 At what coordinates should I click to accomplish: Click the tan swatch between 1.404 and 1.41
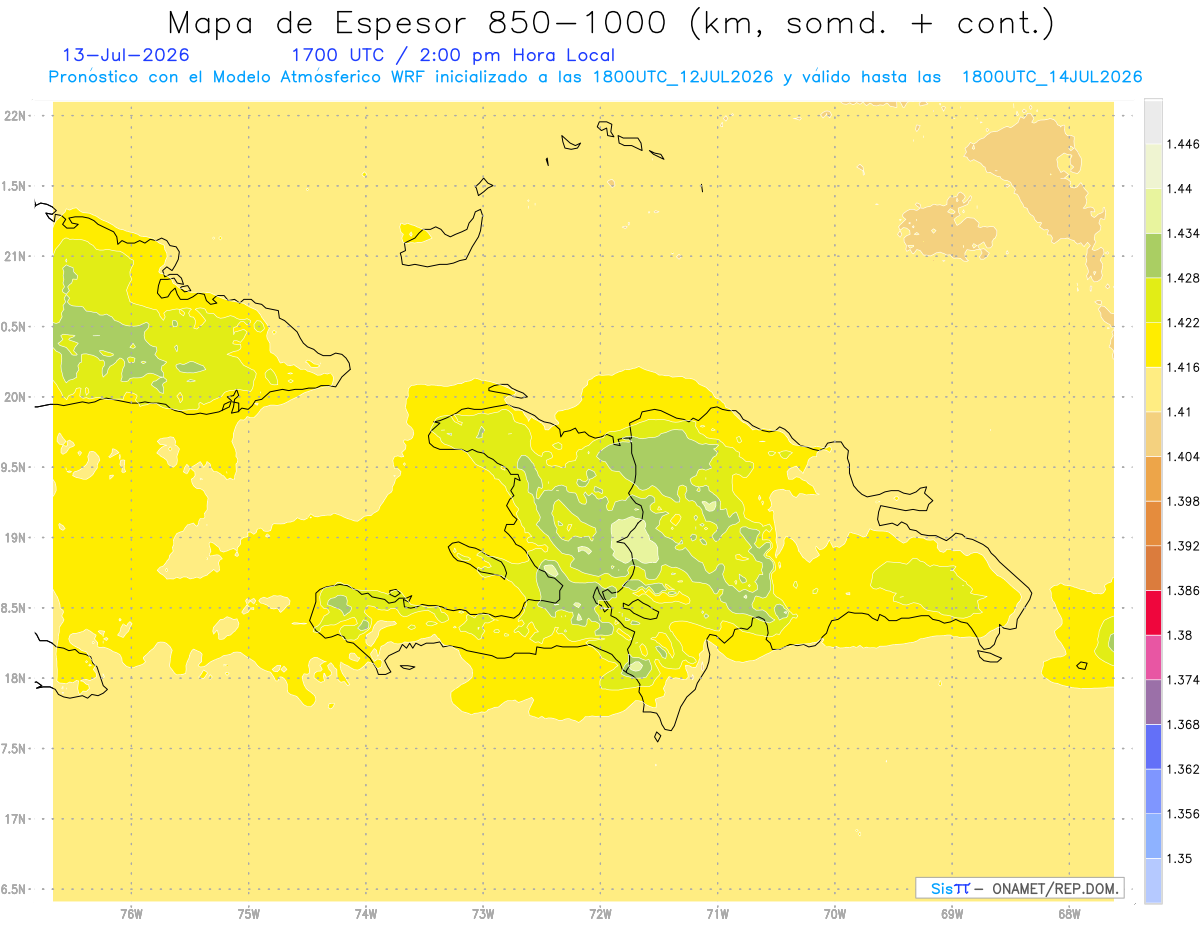tap(1153, 434)
